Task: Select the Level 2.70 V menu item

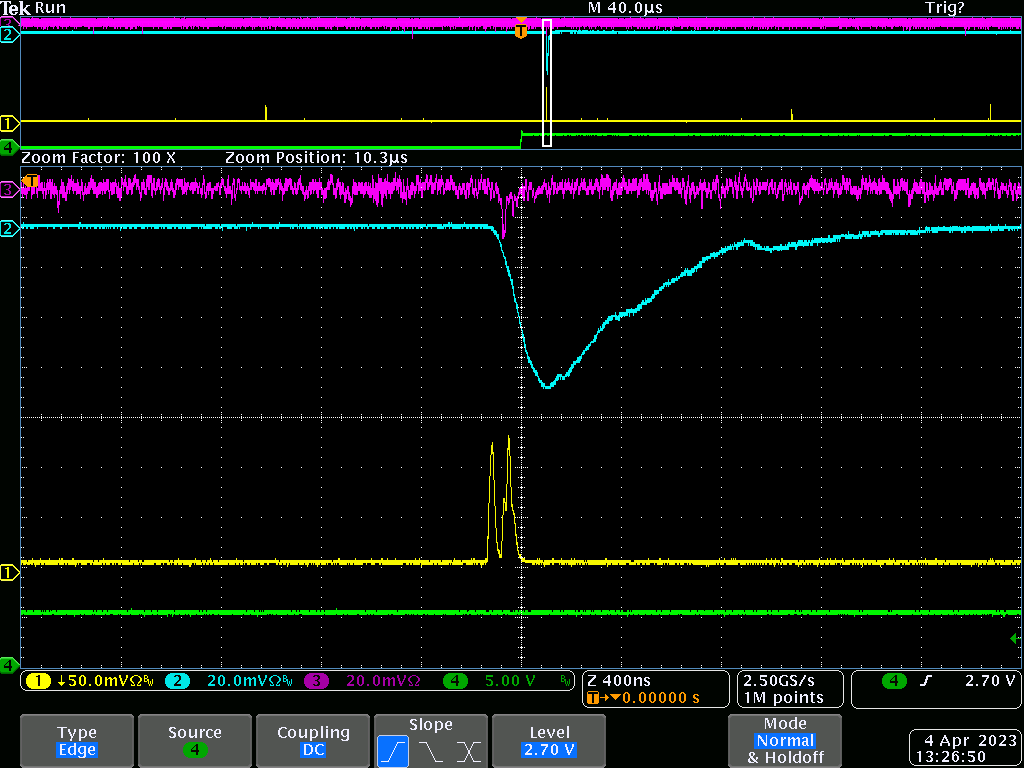Action: (x=549, y=741)
